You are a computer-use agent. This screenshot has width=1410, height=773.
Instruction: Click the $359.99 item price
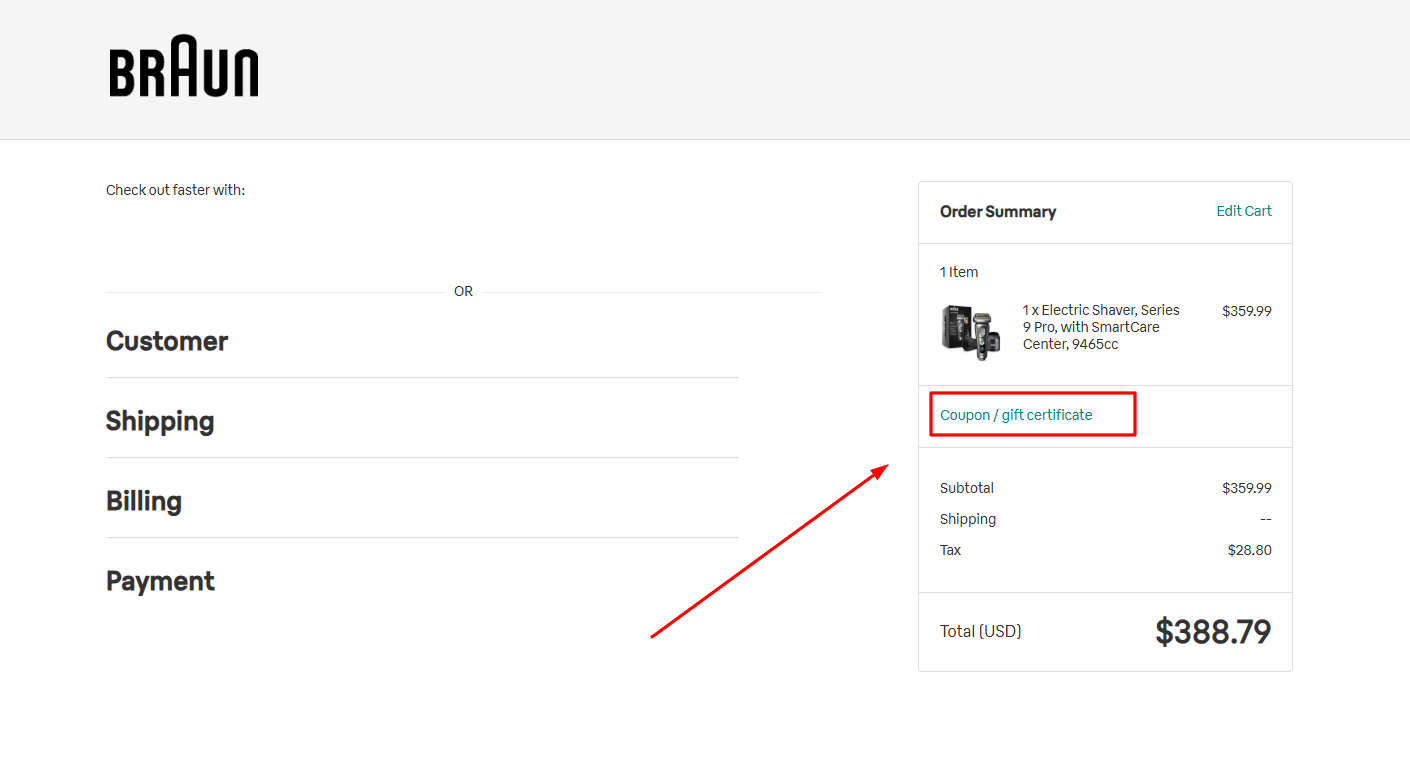click(x=1247, y=311)
